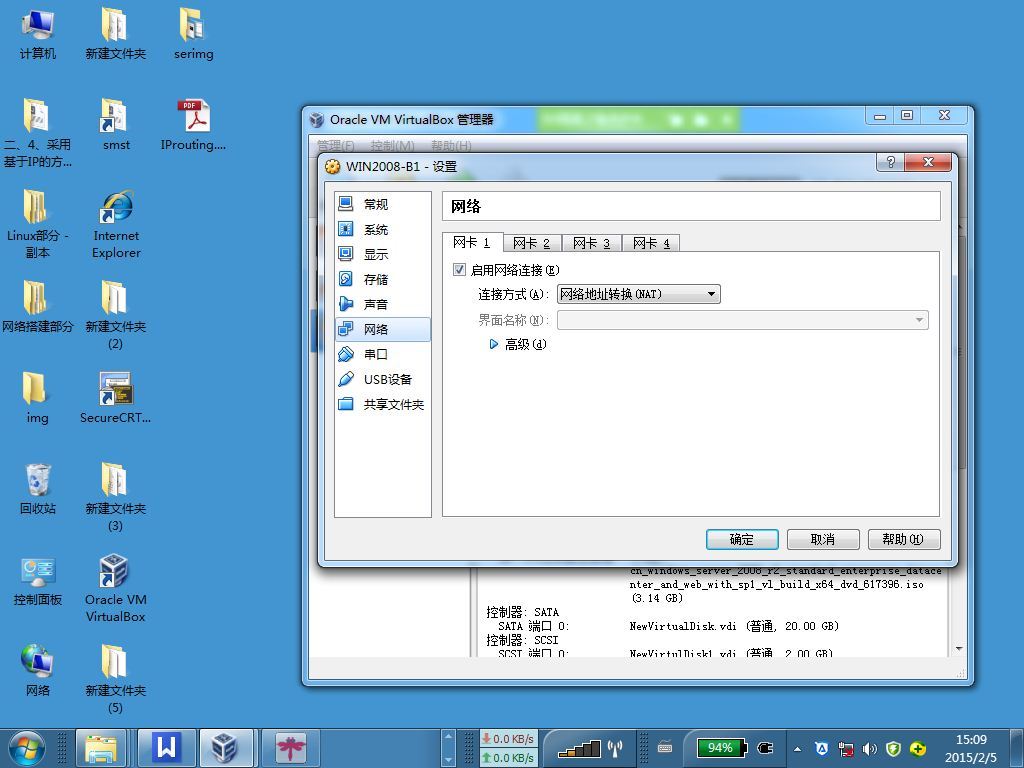Open the 控制 menu in VirtualBox manager
Viewport: 1024px width, 768px height.
pyautogui.click(x=392, y=145)
